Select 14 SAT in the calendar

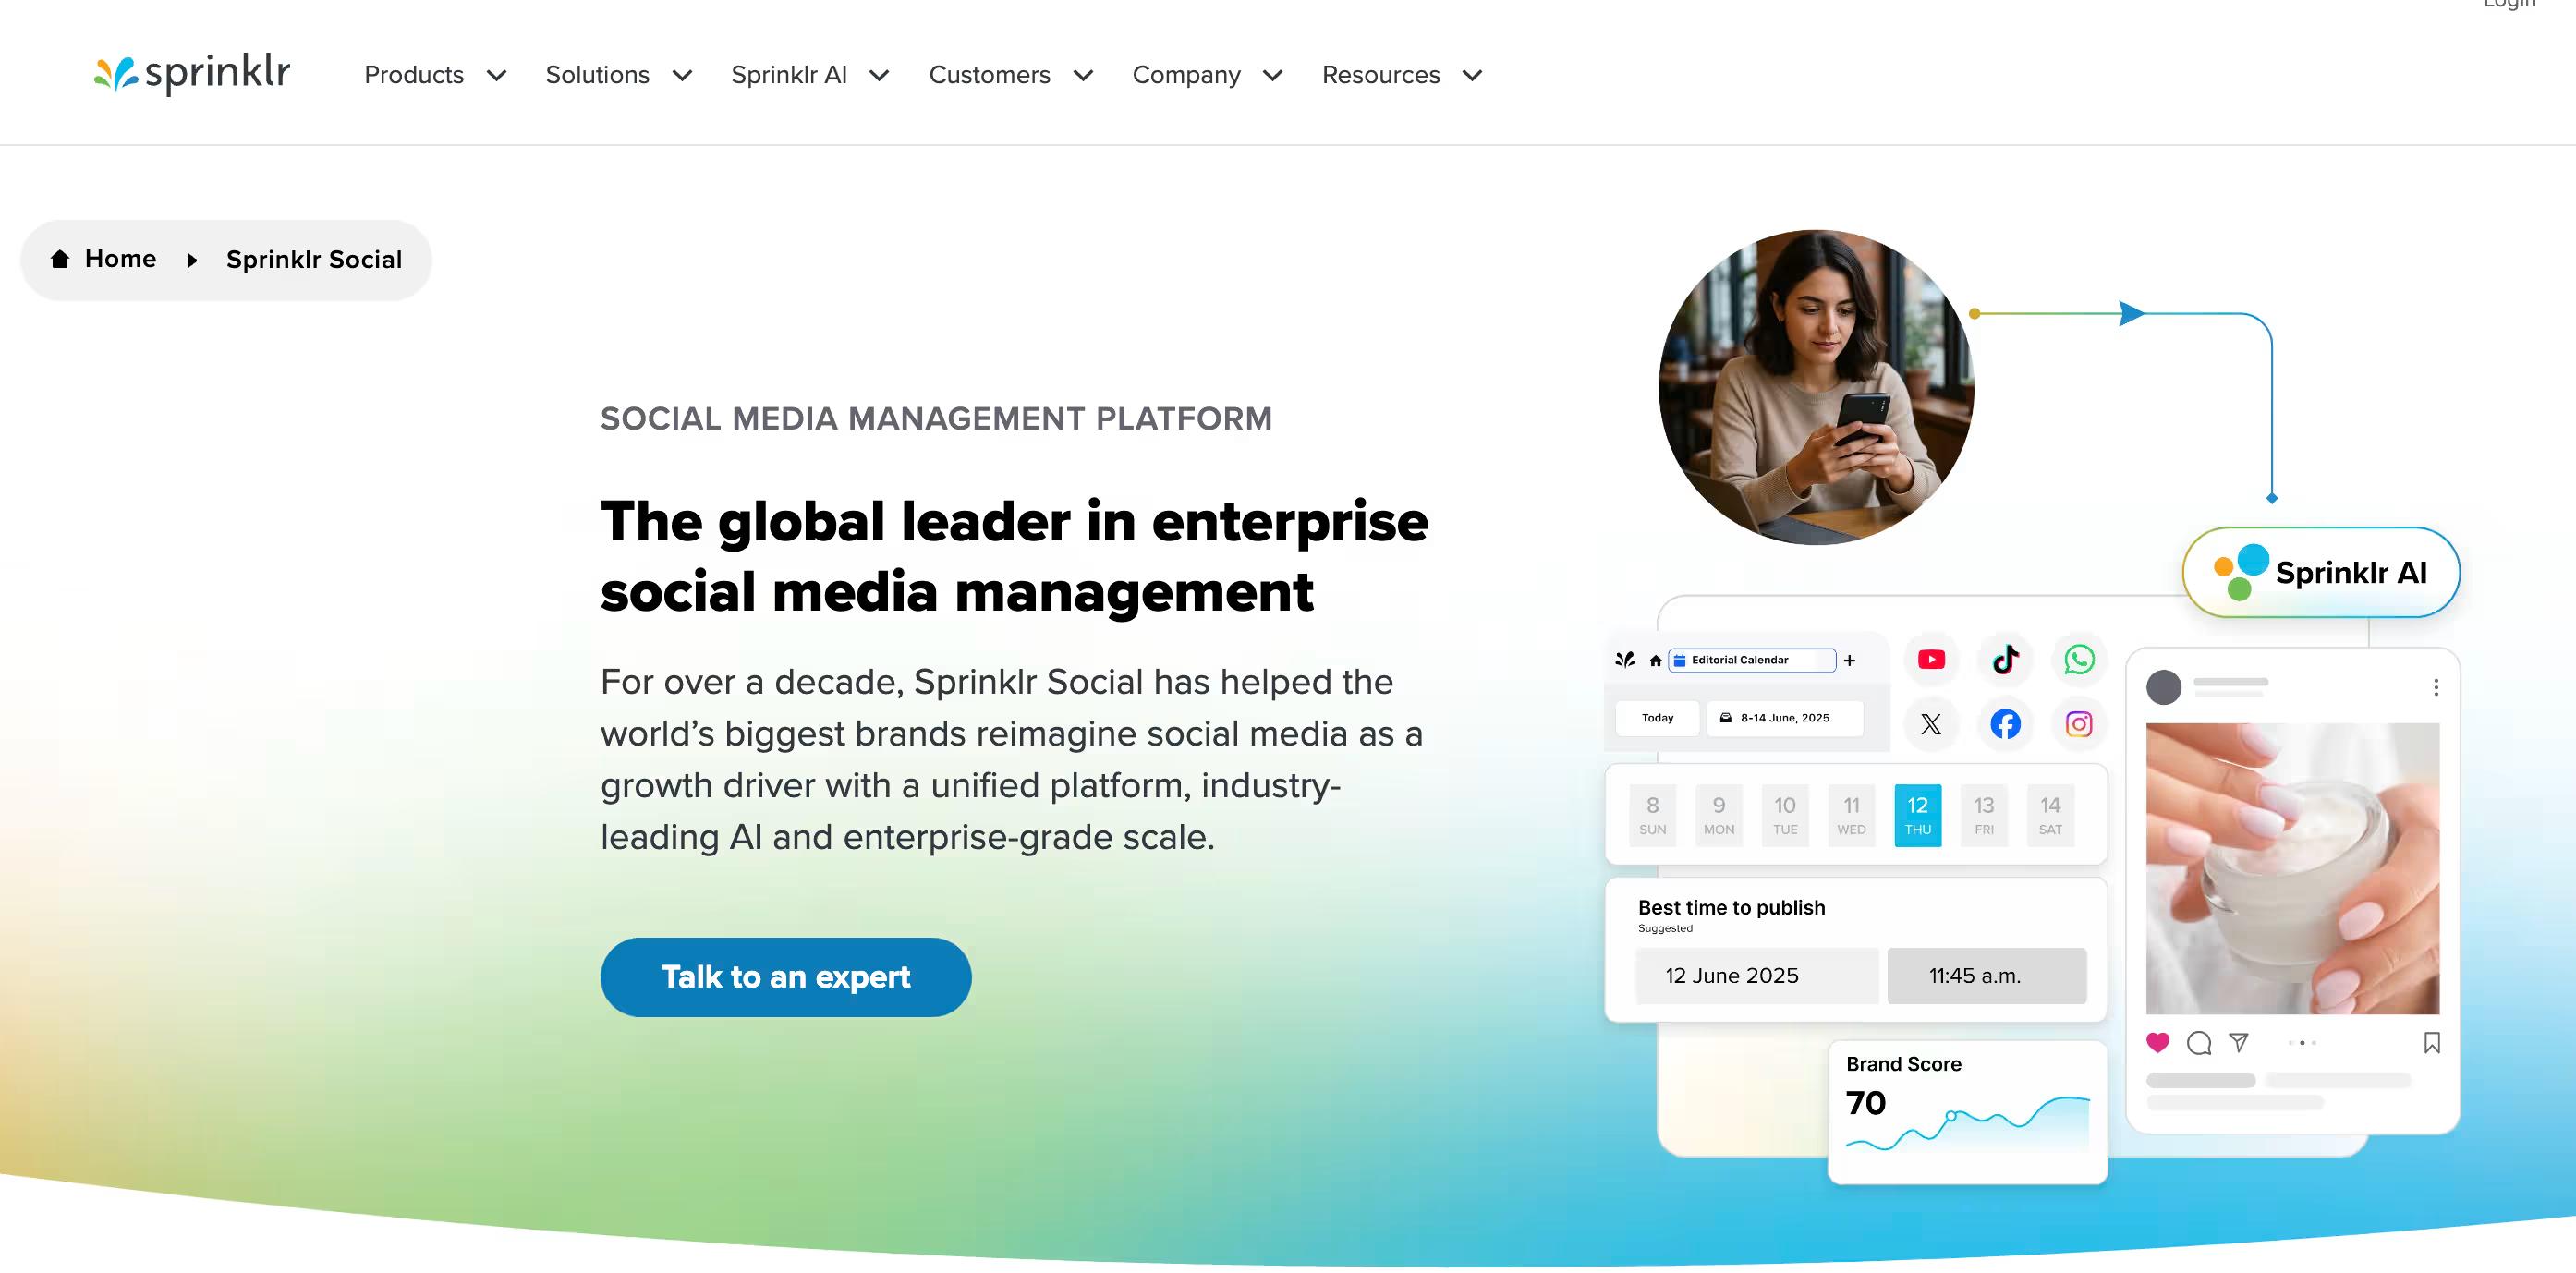point(2050,815)
